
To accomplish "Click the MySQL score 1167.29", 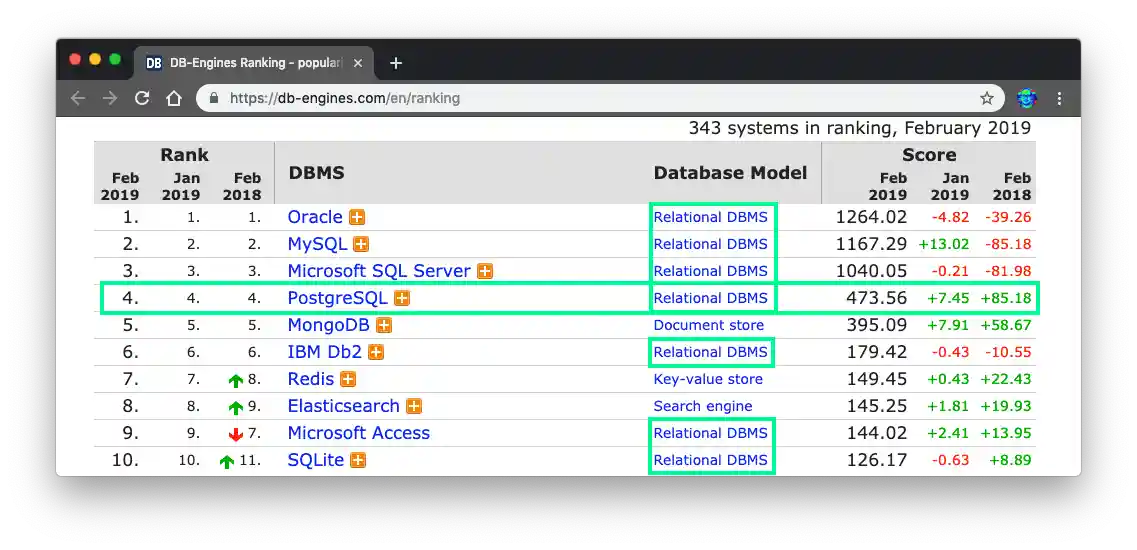I will [x=871, y=244].
